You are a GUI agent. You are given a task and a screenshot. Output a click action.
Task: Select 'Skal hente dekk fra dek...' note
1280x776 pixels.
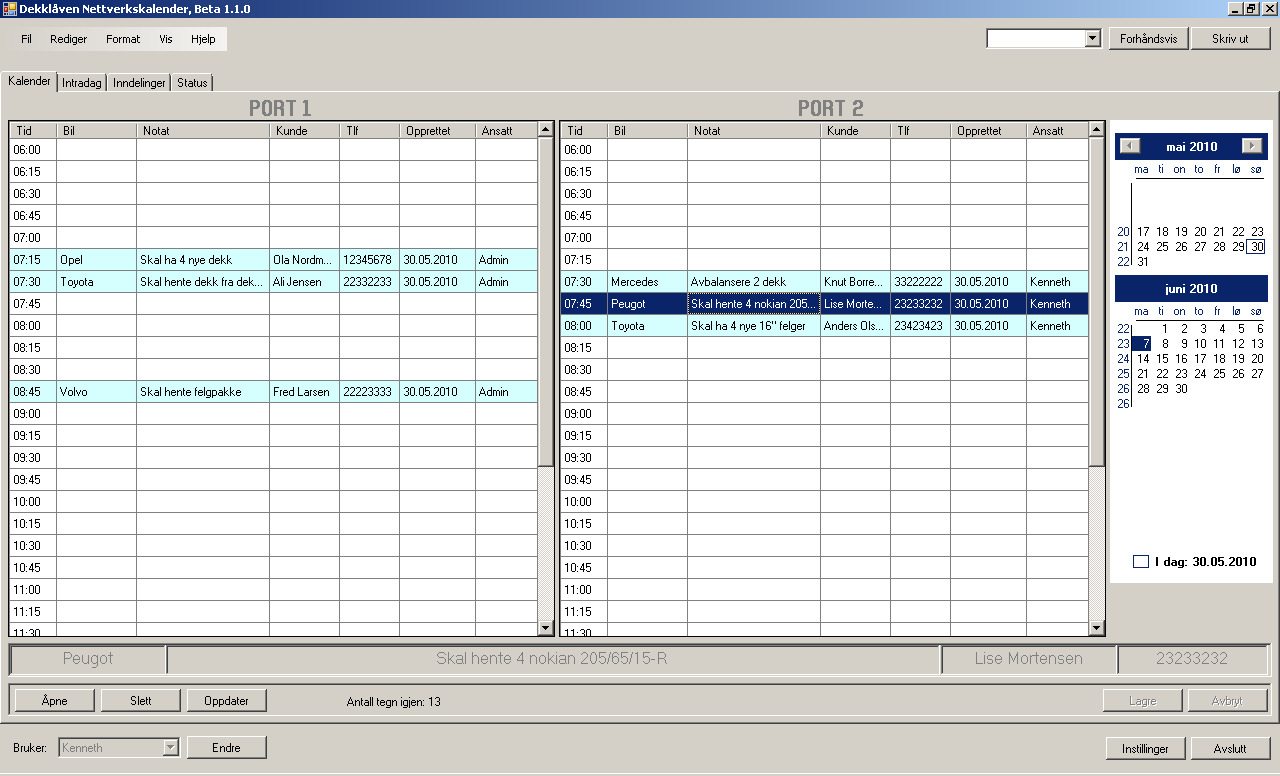click(x=202, y=282)
